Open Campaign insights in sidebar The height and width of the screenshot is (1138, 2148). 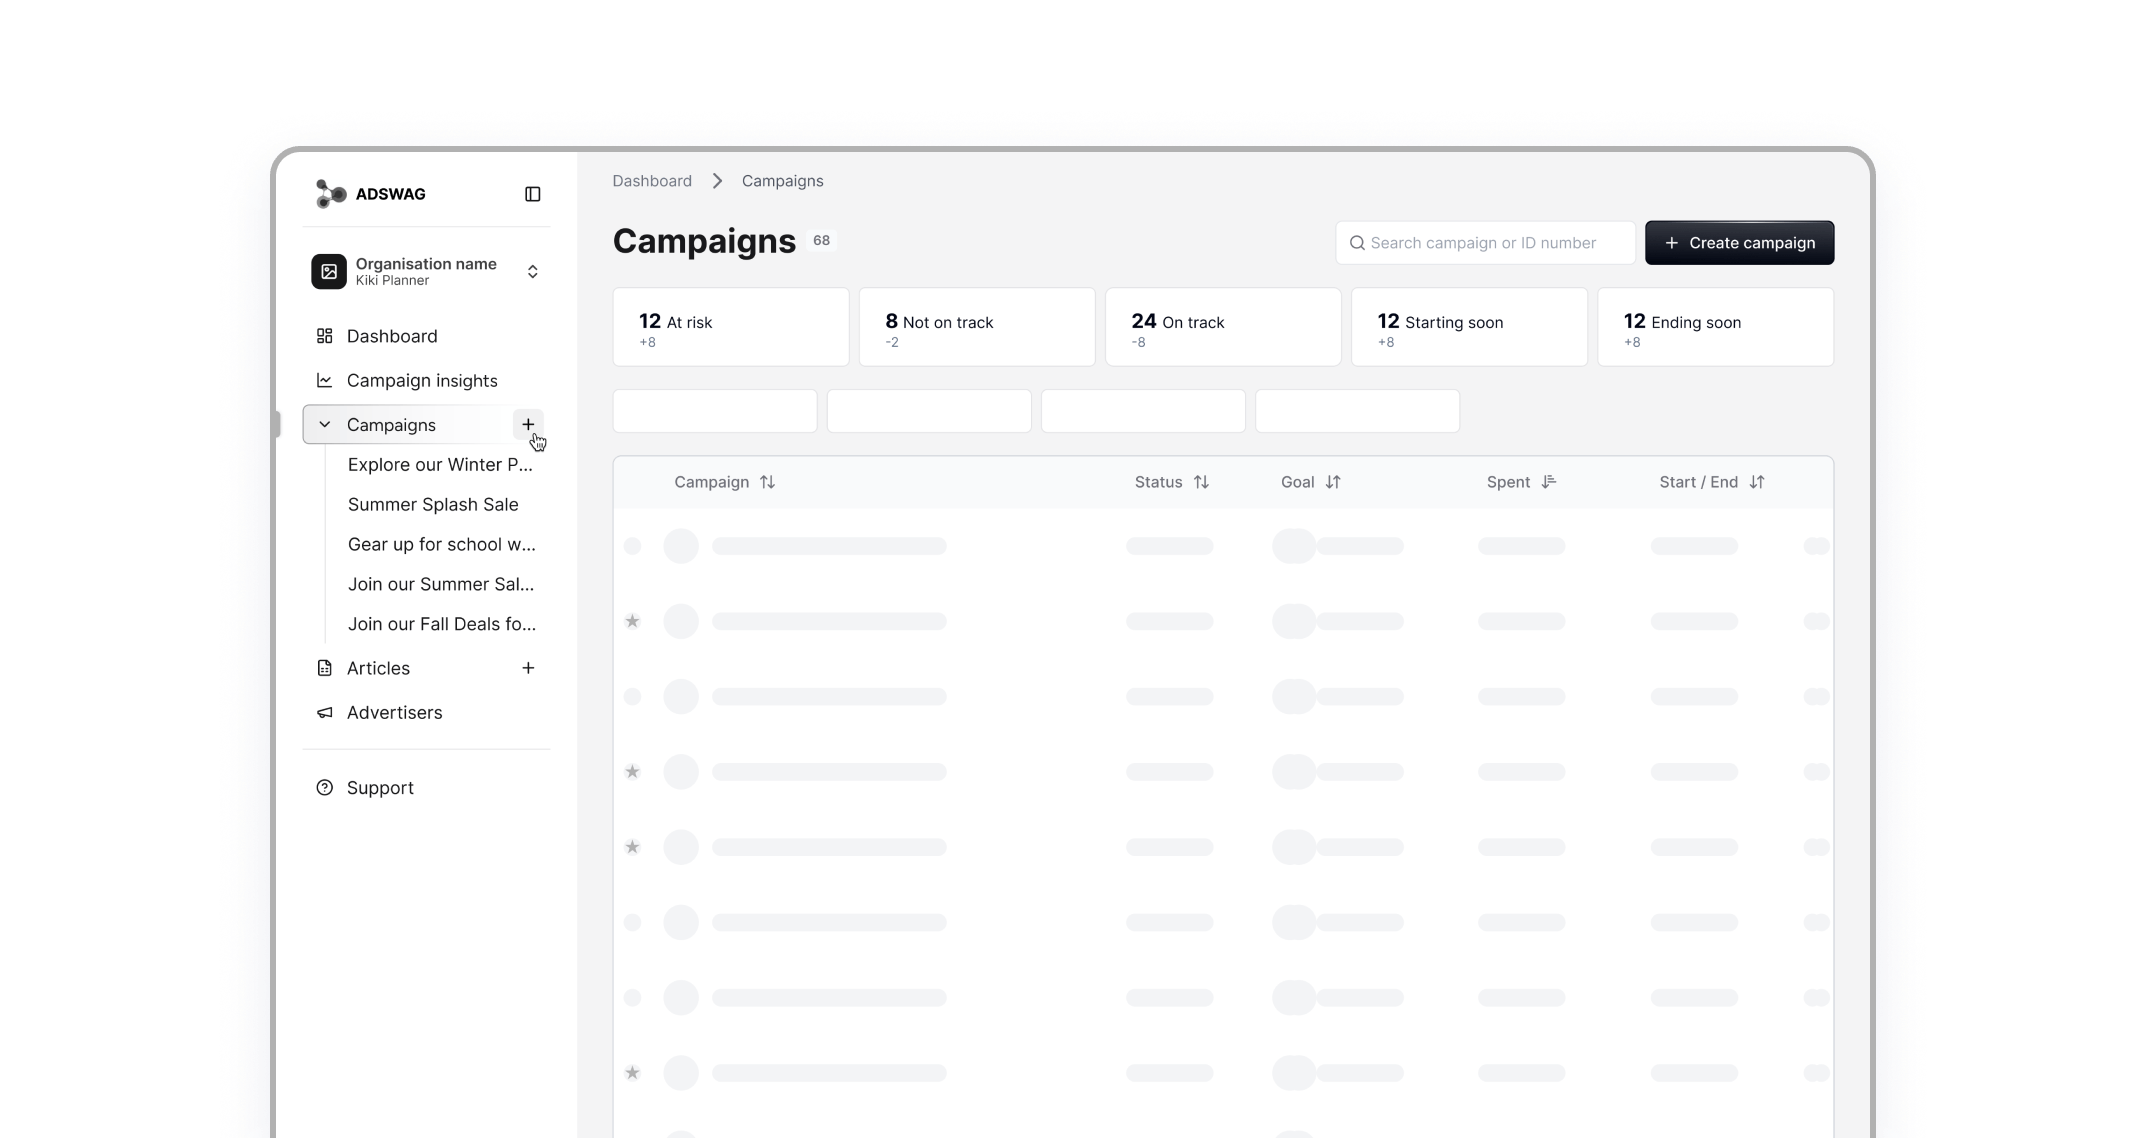click(x=427, y=380)
